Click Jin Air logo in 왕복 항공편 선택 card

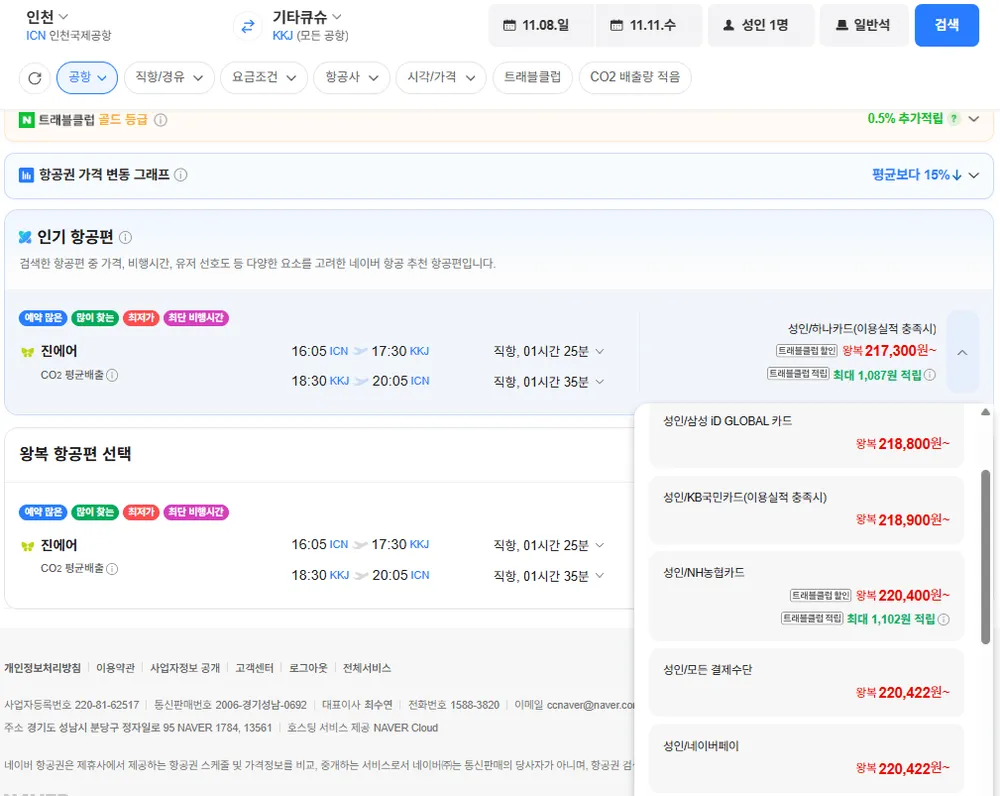tap(27, 546)
